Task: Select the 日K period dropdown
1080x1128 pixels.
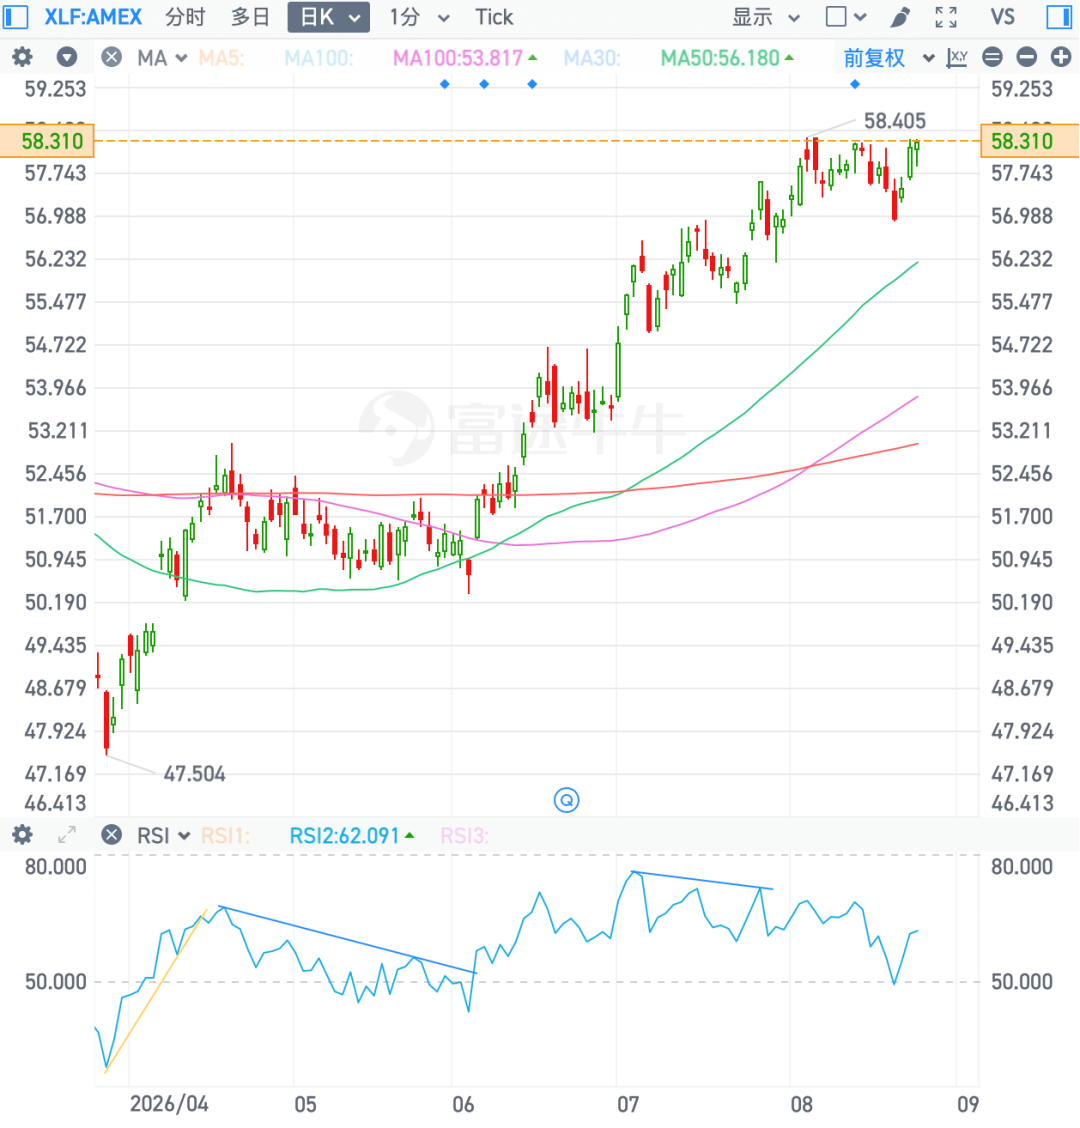Action: [x=329, y=17]
